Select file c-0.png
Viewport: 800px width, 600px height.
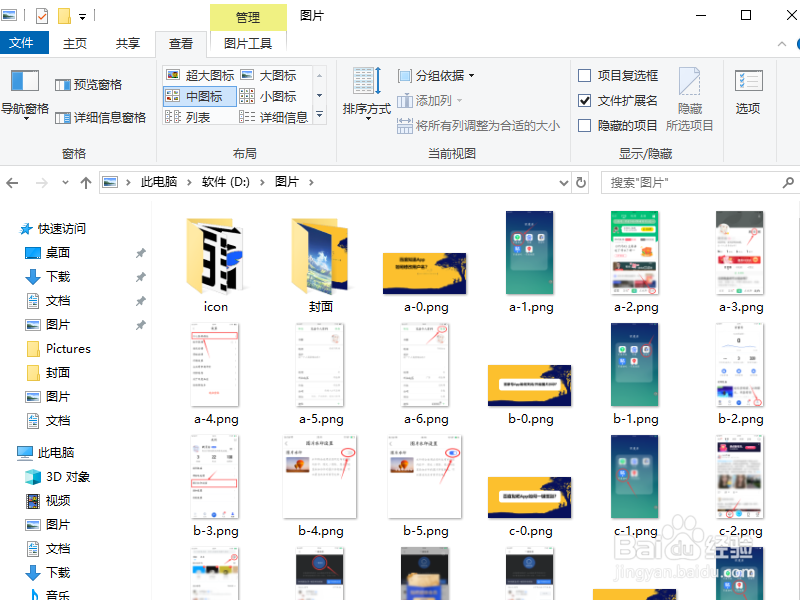530,507
